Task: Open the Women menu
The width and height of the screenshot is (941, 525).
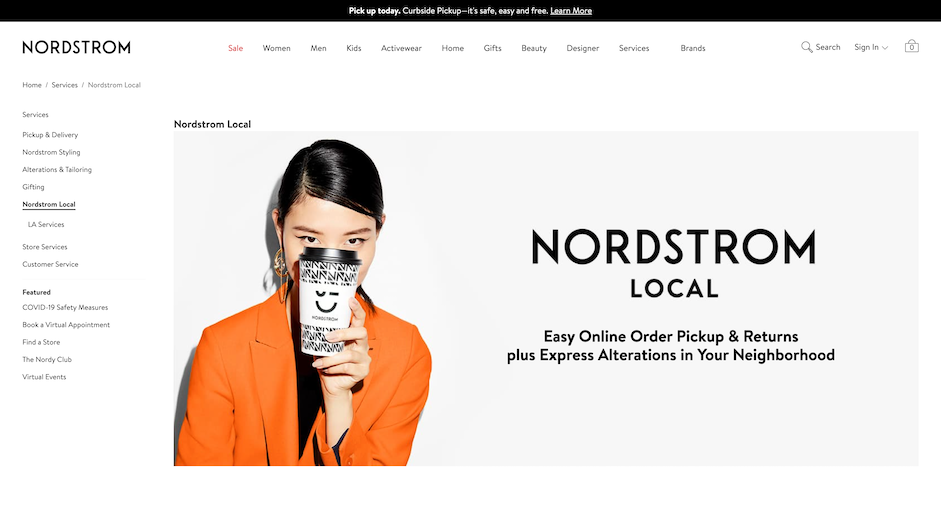Action: point(276,48)
